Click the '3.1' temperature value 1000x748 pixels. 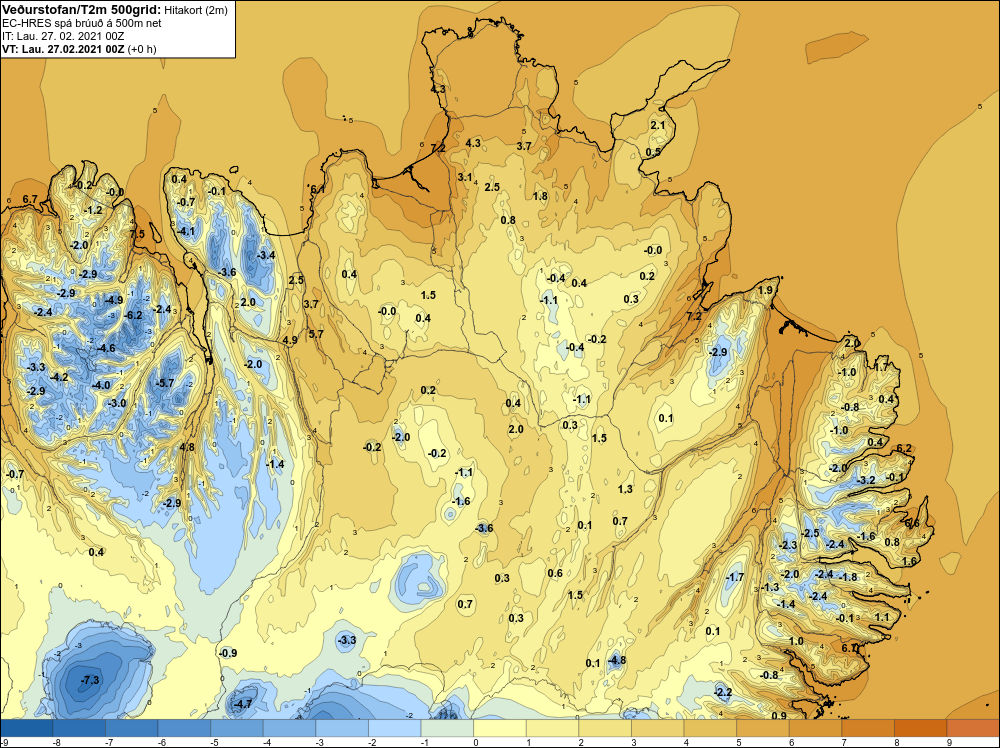pos(465,177)
